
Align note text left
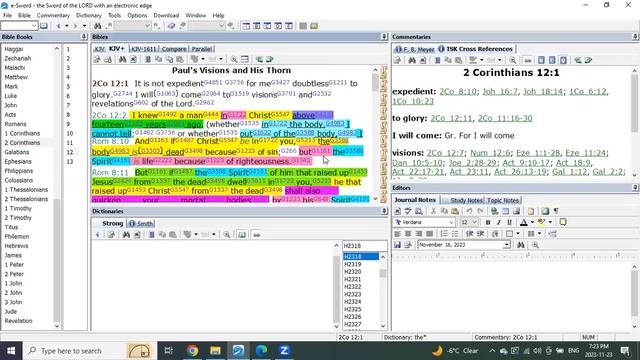coord(397,233)
